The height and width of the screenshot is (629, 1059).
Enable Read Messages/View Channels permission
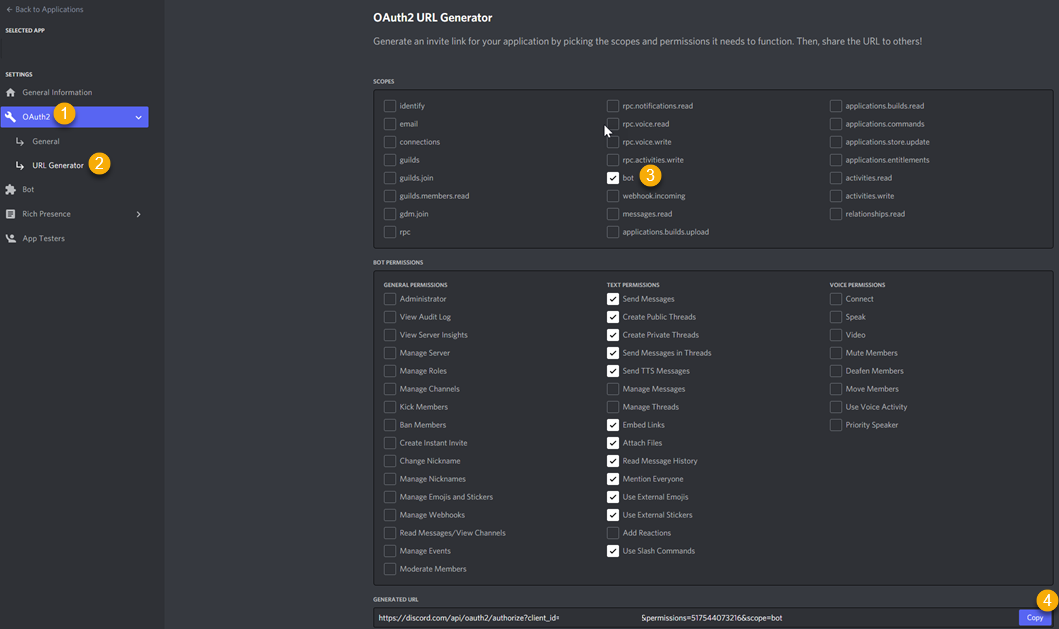pyautogui.click(x=390, y=533)
